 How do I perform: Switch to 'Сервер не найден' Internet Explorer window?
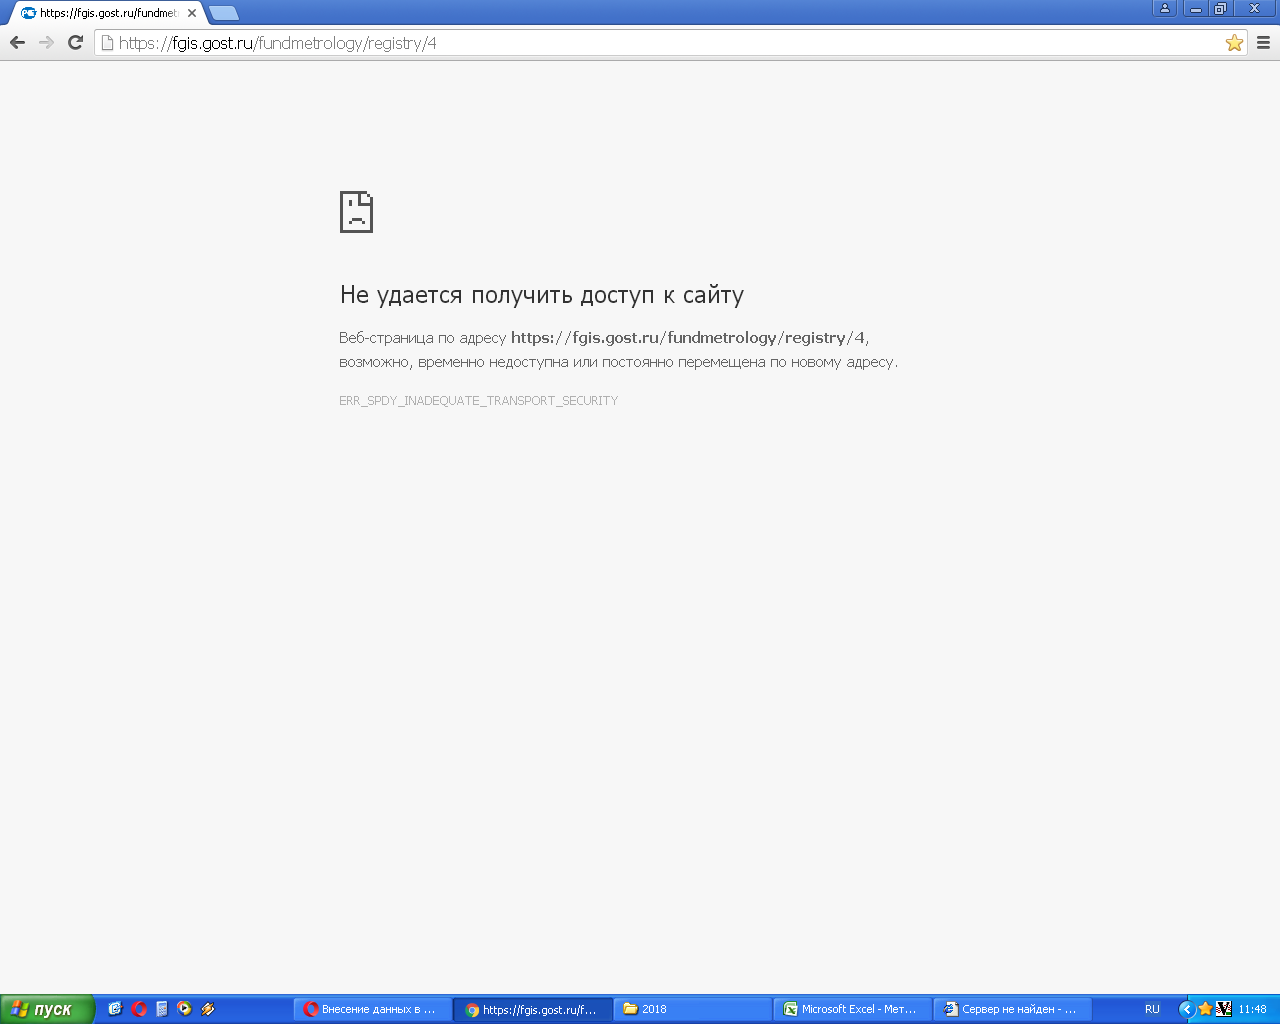click(x=1012, y=1009)
